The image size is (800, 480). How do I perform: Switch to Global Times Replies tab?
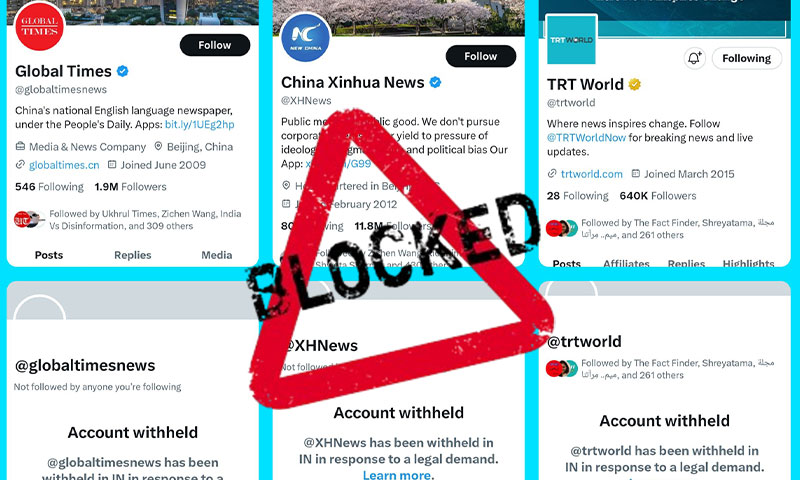pyautogui.click(x=133, y=255)
